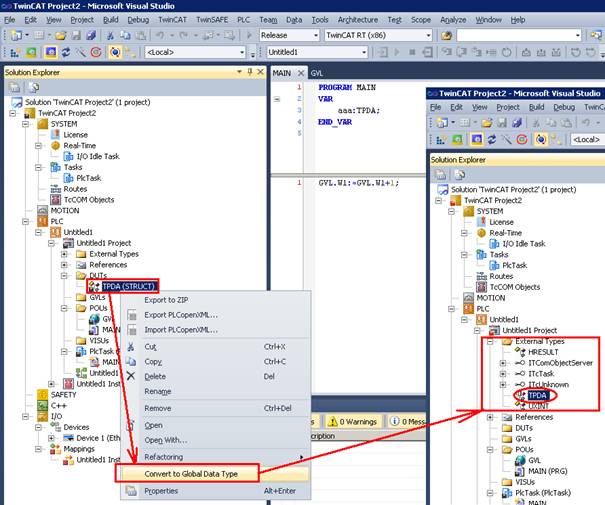Click Export PLCopenXML in context menu
This screenshot has width=605, height=505.
tap(181, 314)
